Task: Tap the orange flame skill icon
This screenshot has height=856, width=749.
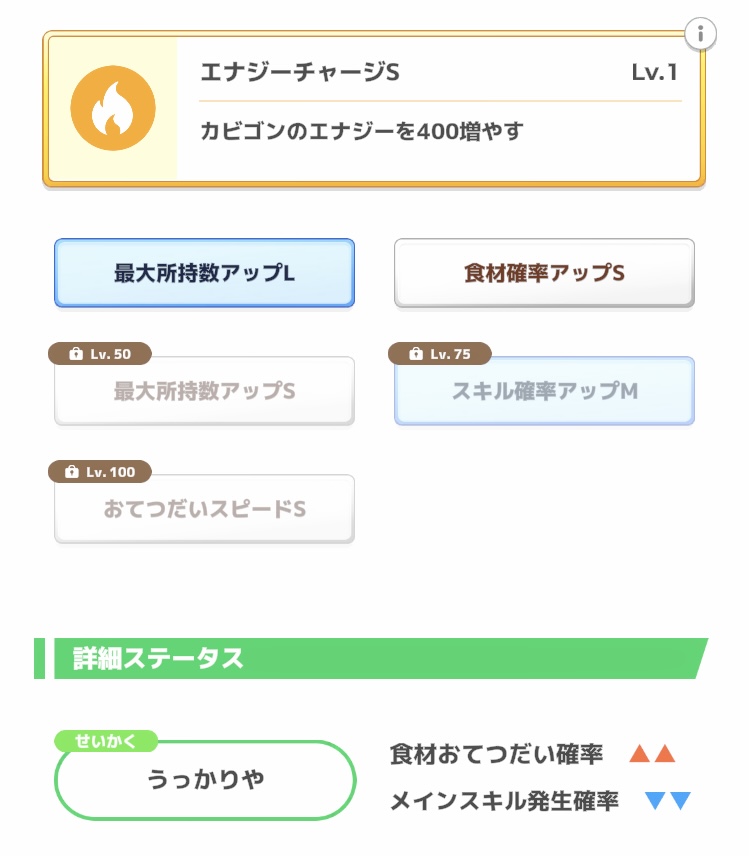Action: click(111, 110)
